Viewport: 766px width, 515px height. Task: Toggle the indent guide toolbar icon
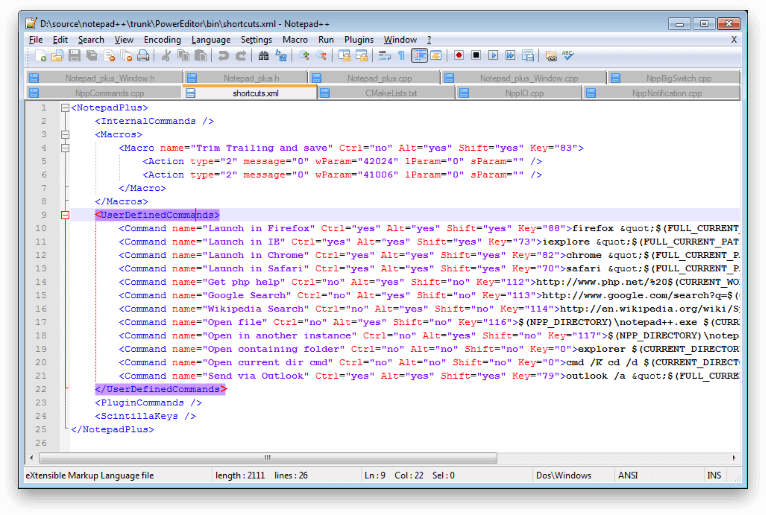419,56
